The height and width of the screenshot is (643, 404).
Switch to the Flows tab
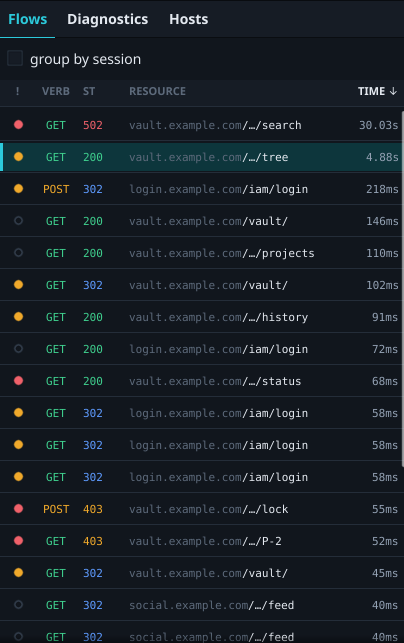coord(27,19)
